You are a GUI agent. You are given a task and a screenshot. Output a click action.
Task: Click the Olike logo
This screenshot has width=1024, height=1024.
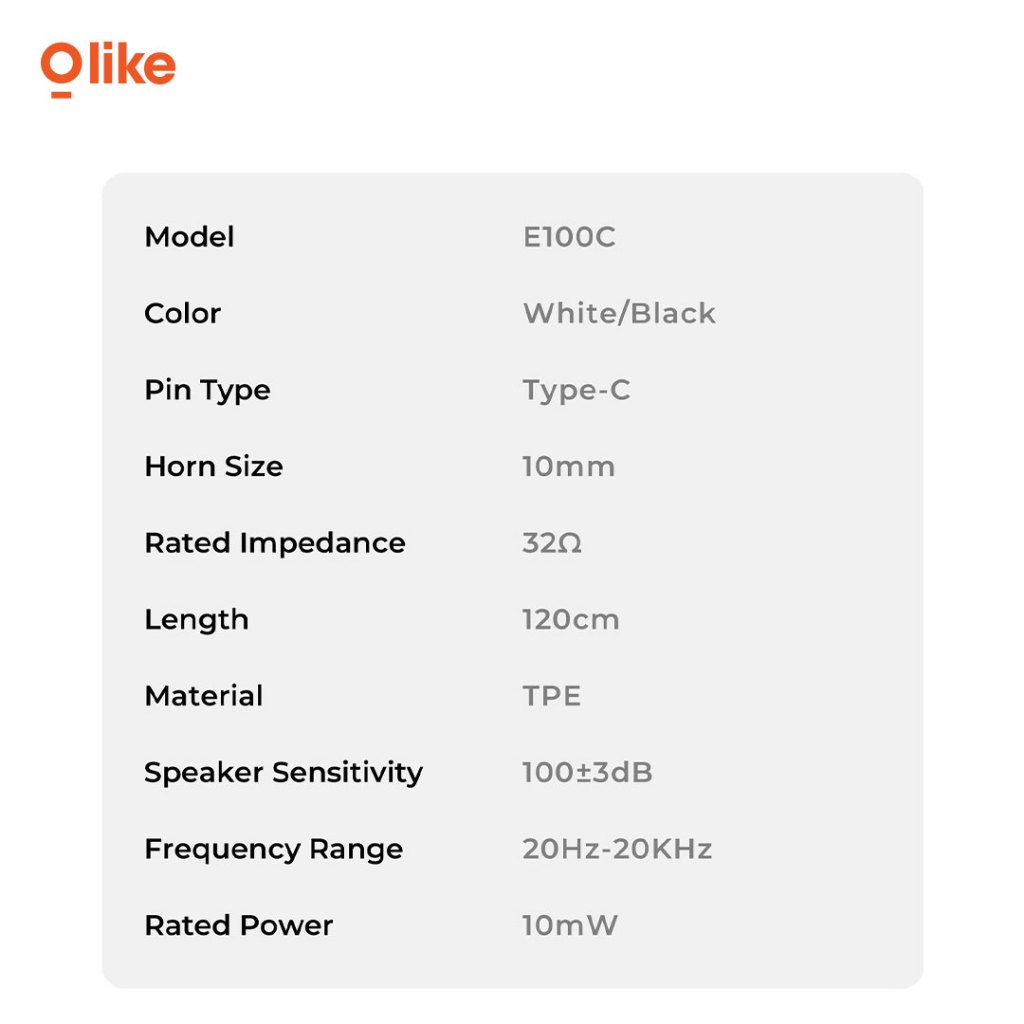pyautogui.click(x=108, y=68)
